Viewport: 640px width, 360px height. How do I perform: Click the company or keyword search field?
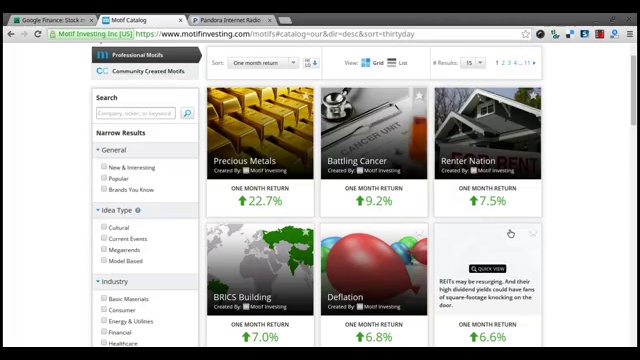click(x=136, y=113)
